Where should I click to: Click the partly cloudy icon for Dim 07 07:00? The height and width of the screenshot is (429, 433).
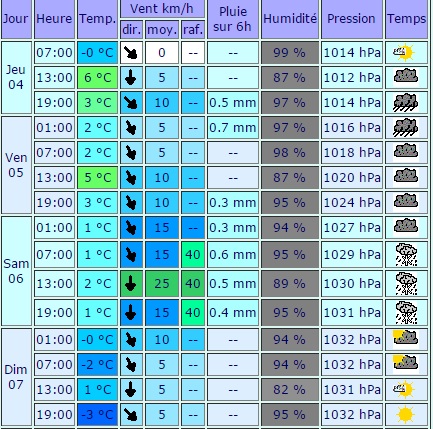coord(405,364)
